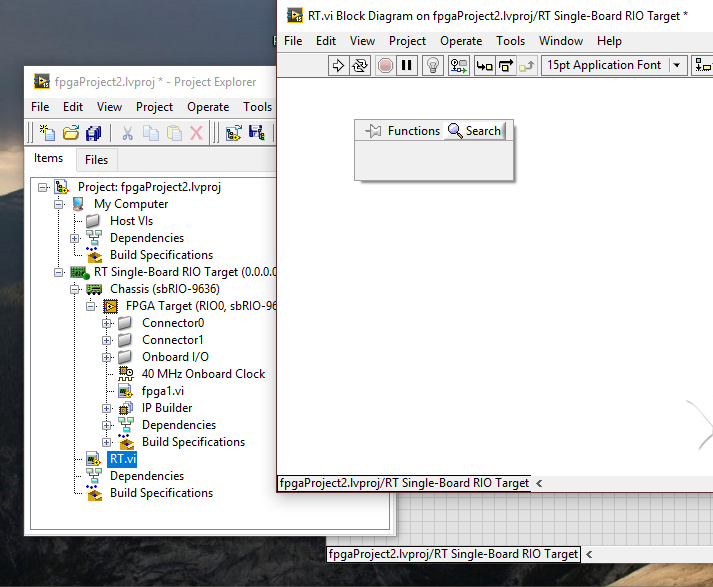Expand Dependencies under FPGA Target

(106, 426)
